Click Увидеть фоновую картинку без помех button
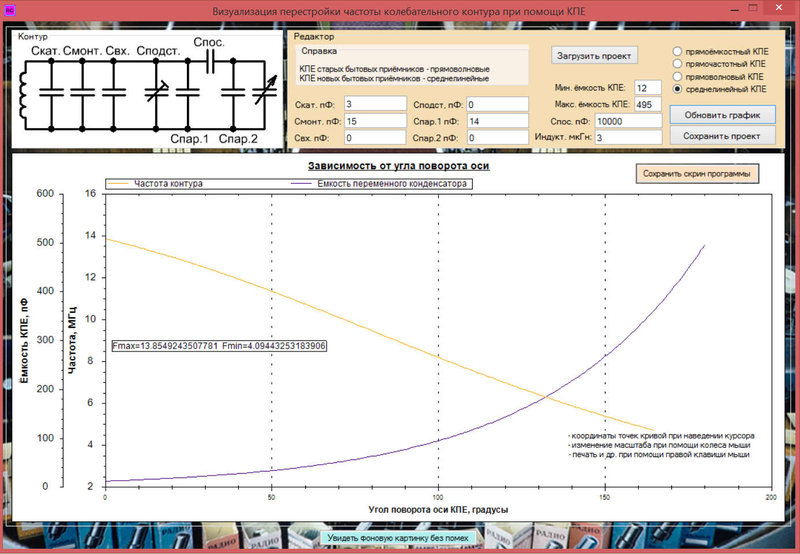Image resolution: width=800 pixels, height=554 pixels. click(x=398, y=537)
